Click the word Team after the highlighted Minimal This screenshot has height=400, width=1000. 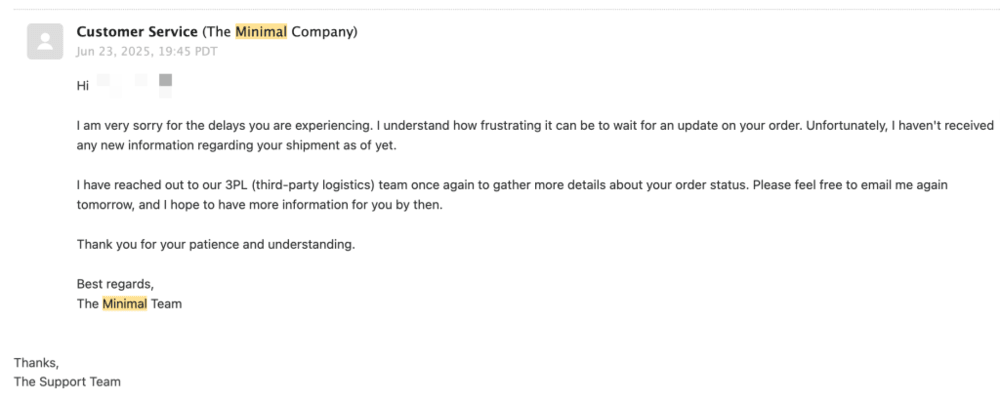click(166, 304)
